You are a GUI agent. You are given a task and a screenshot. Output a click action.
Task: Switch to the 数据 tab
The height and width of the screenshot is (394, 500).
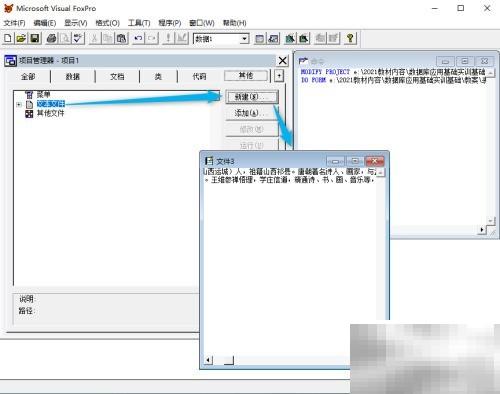[x=73, y=76]
